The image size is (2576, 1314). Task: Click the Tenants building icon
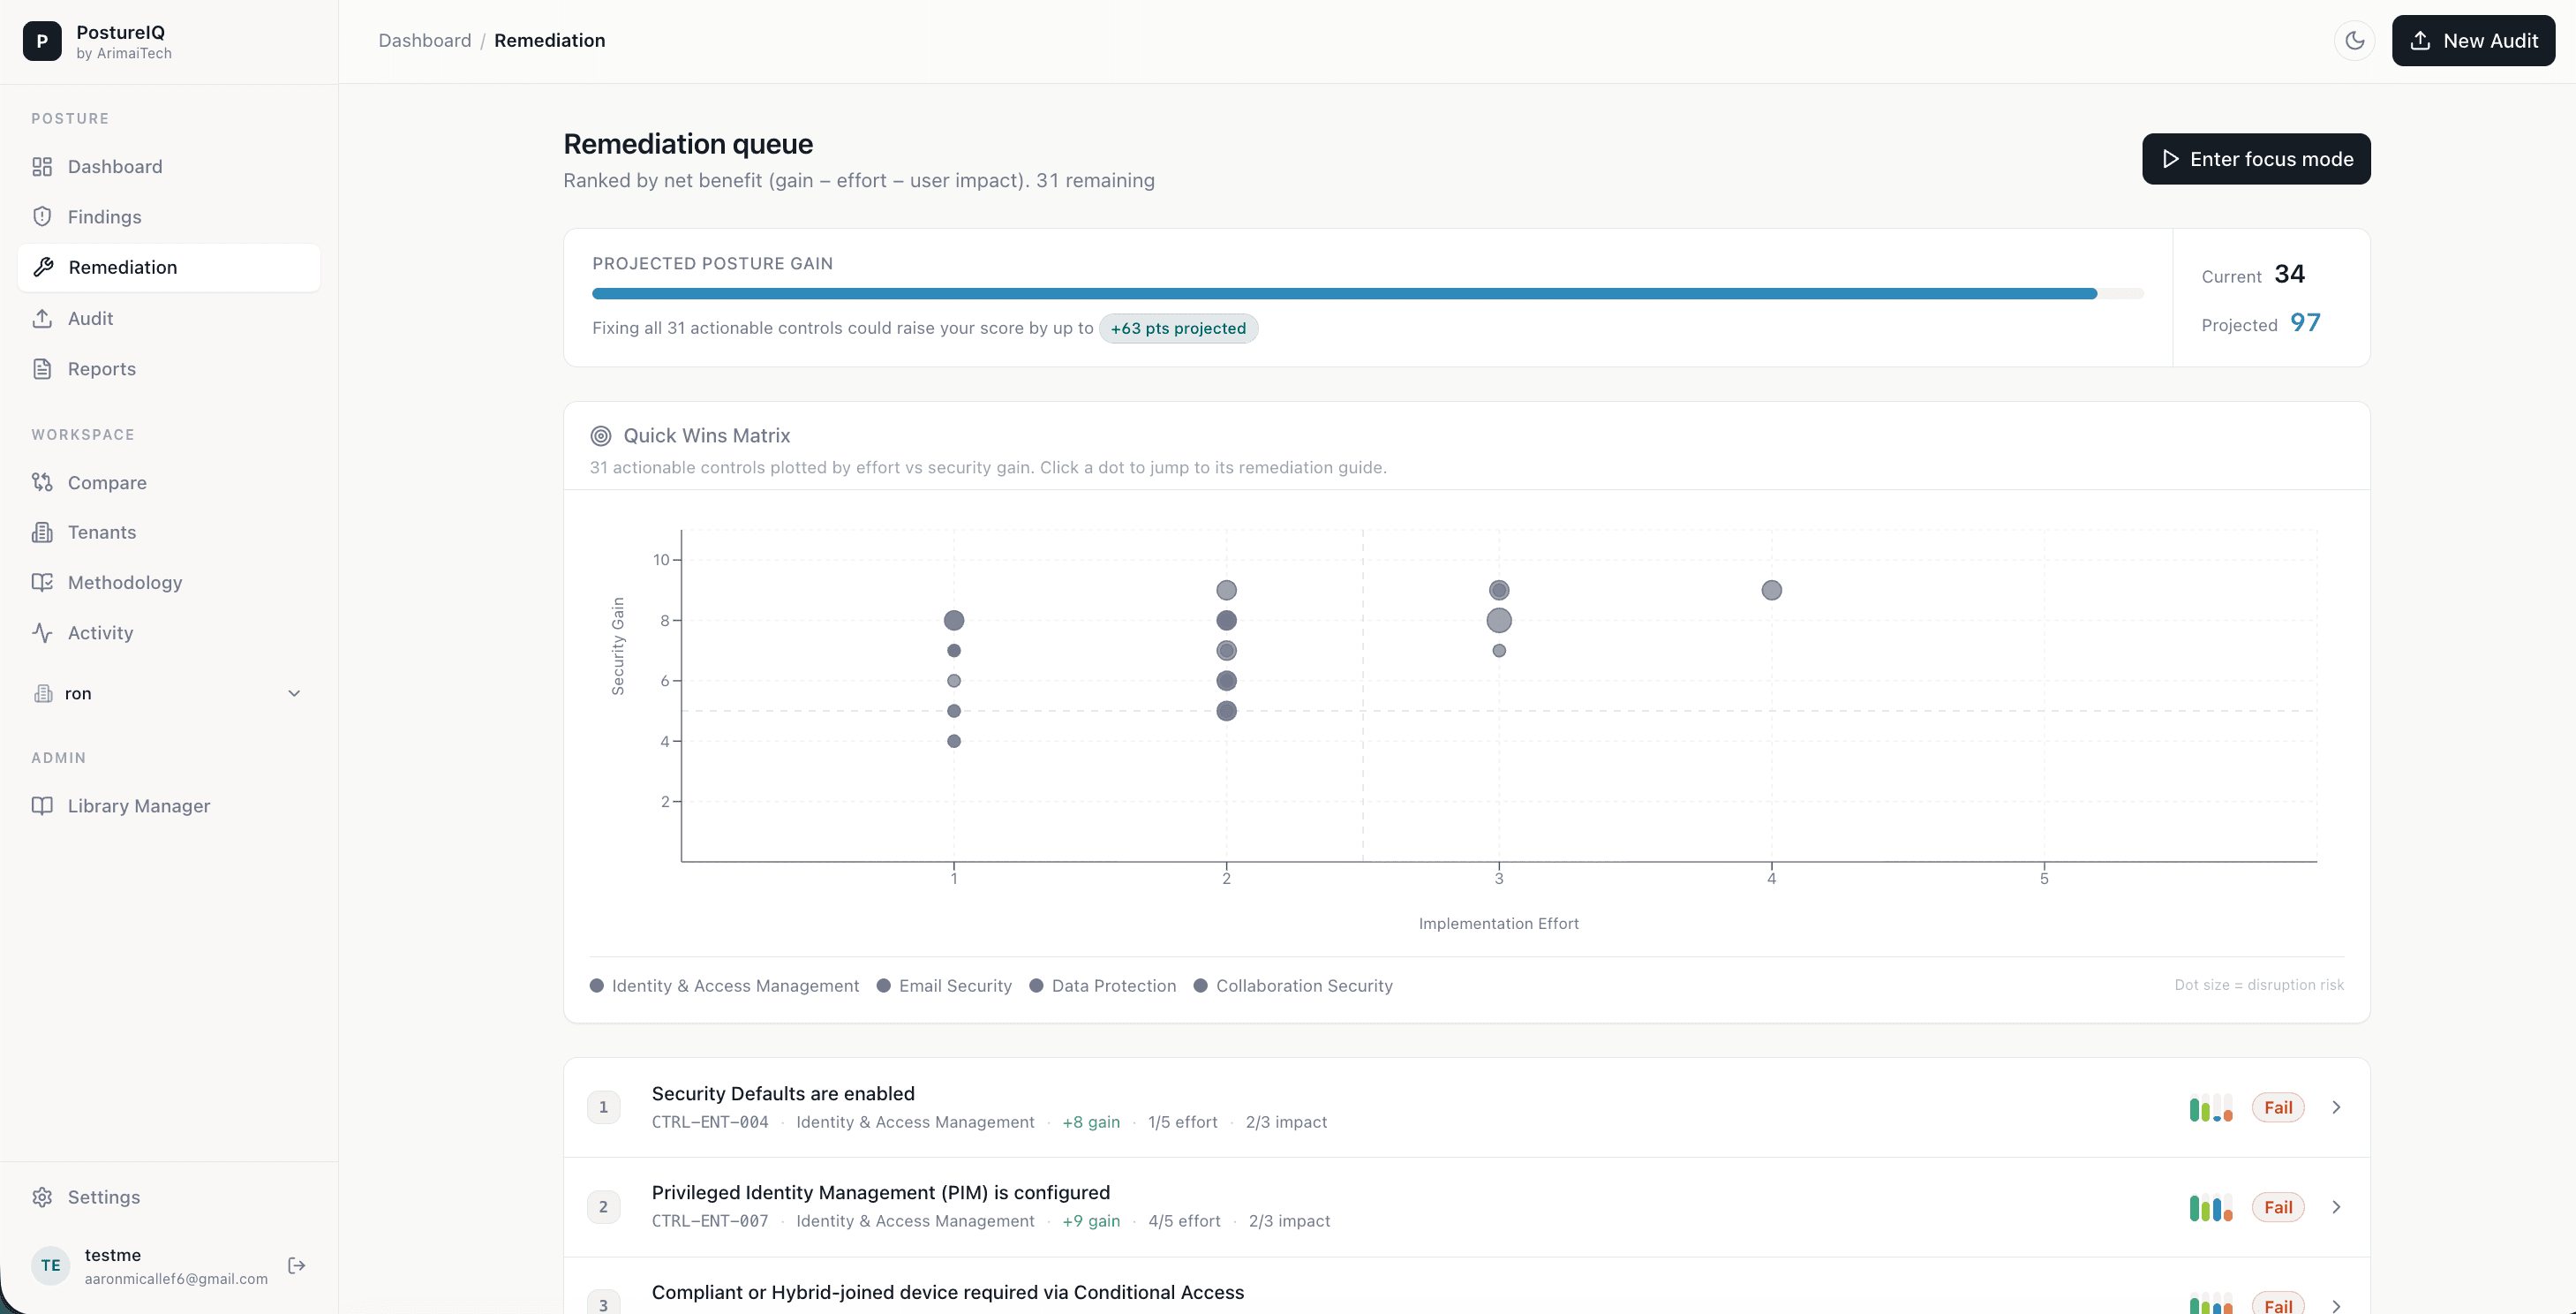tap(42, 532)
